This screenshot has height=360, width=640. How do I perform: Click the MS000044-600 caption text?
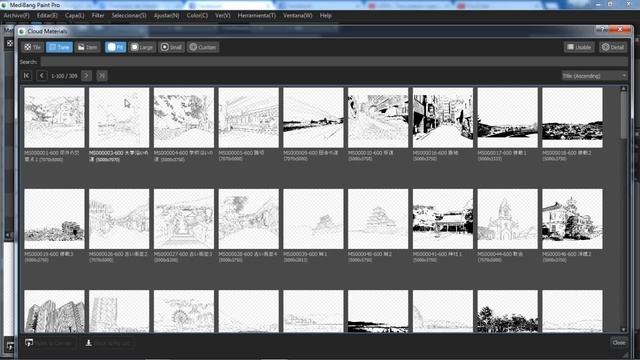[500, 256]
